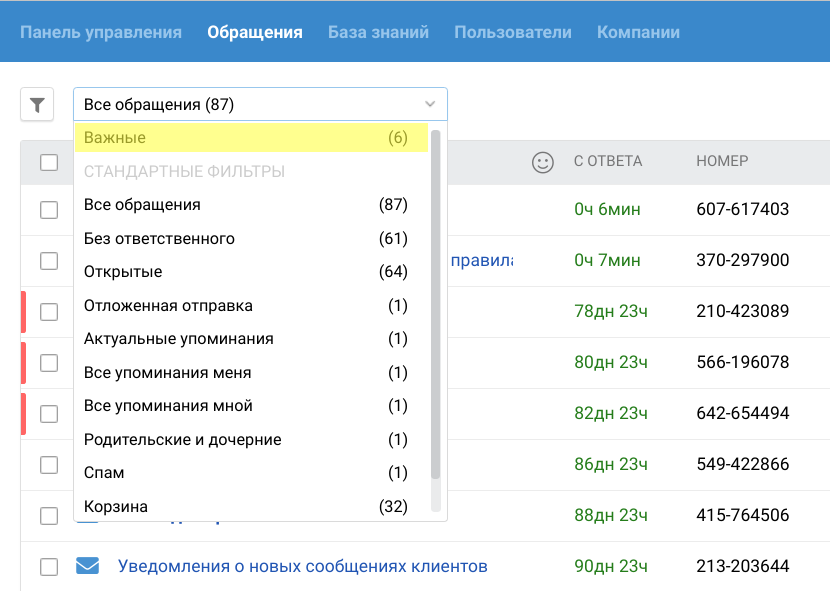Choose Все обращения (87) in filter list
The image size is (830, 591).
pos(251,205)
